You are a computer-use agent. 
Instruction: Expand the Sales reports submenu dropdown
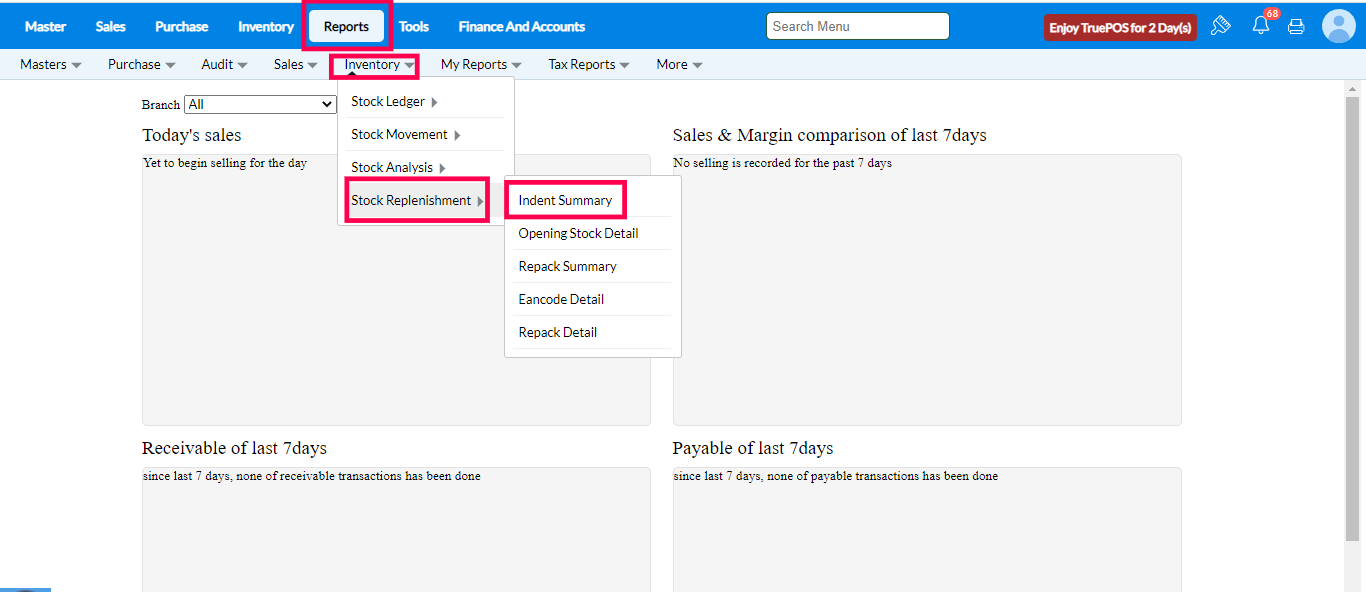pyautogui.click(x=296, y=64)
